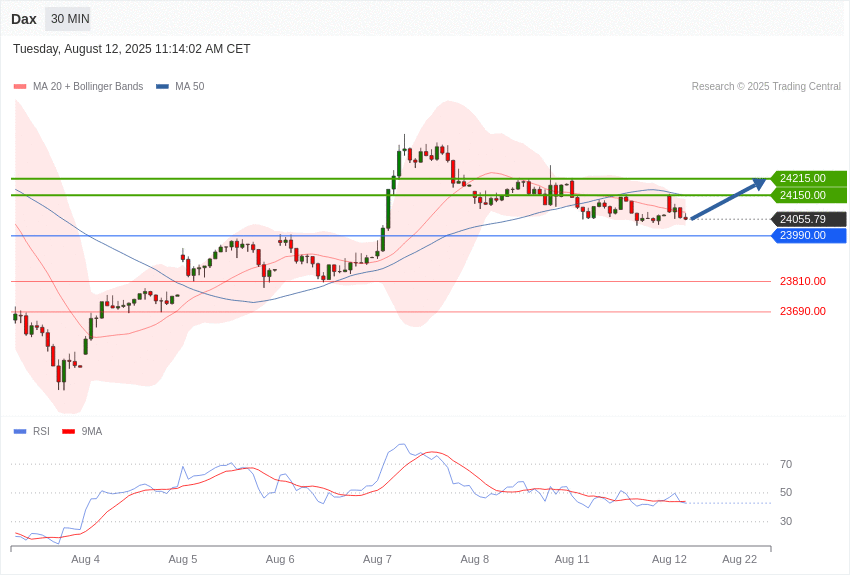Click the red 9MA legend swatch
Viewport: 850px width, 576px height.
click(68, 431)
